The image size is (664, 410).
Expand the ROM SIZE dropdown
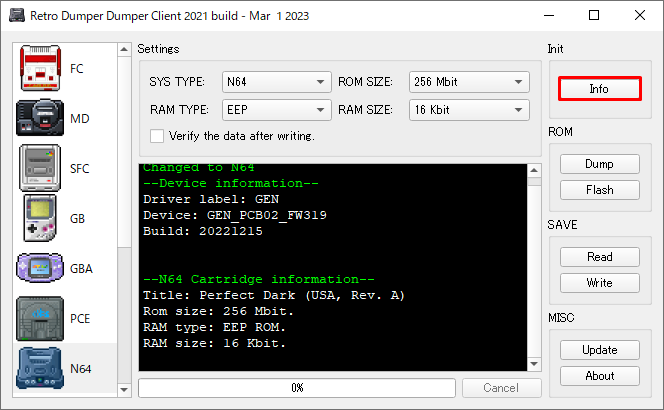(x=469, y=82)
